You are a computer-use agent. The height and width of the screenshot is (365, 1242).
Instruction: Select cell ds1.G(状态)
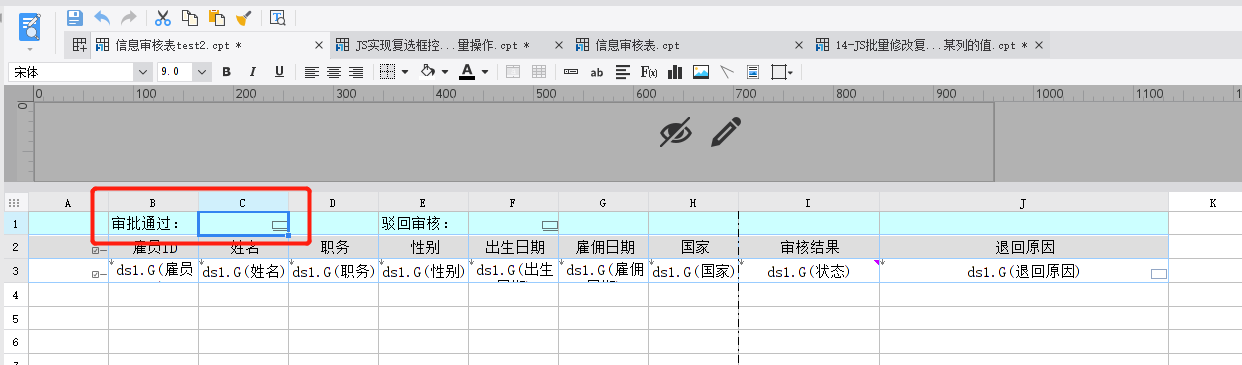pyautogui.click(x=809, y=271)
